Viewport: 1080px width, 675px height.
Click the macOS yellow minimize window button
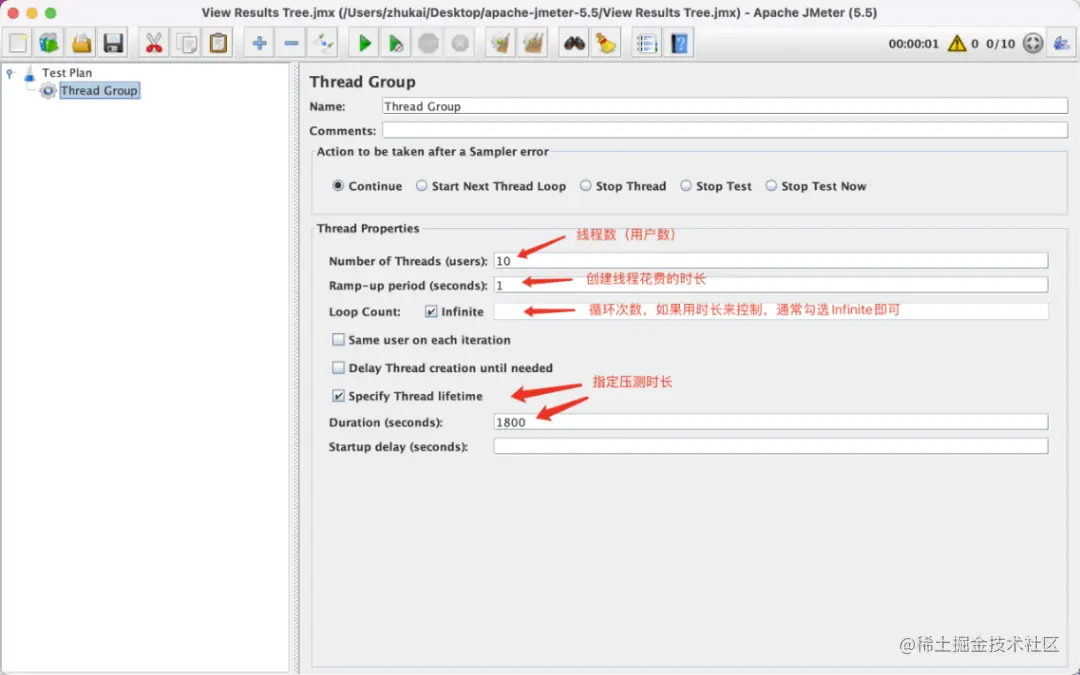point(32,13)
